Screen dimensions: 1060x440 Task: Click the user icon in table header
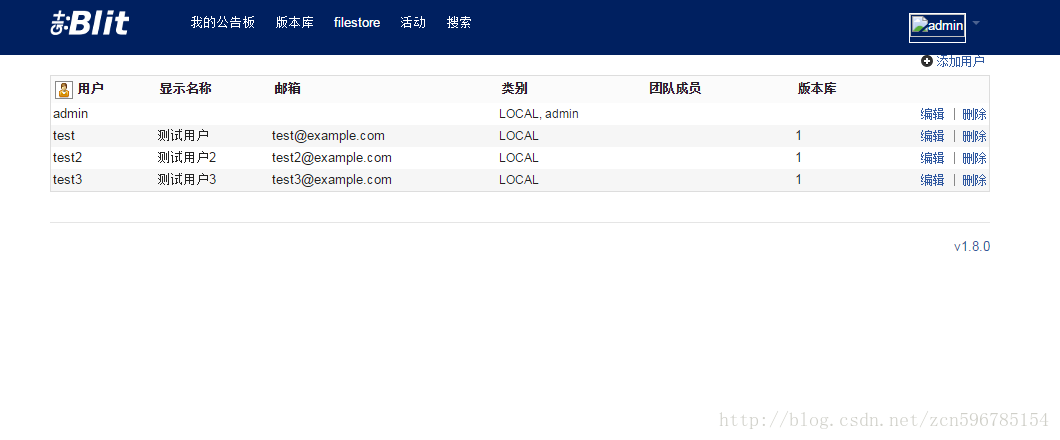(x=64, y=89)
